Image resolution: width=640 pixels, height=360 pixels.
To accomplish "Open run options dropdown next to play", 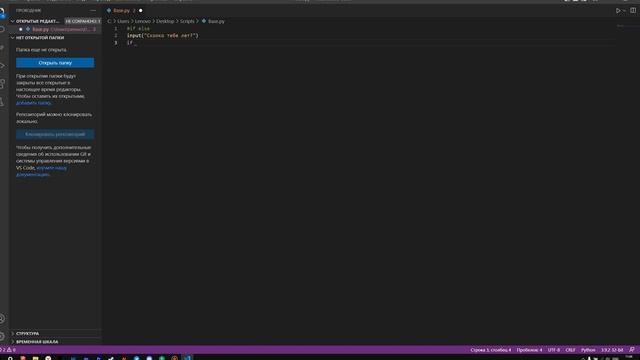I will pyautogui.click(x=624, y=11).
